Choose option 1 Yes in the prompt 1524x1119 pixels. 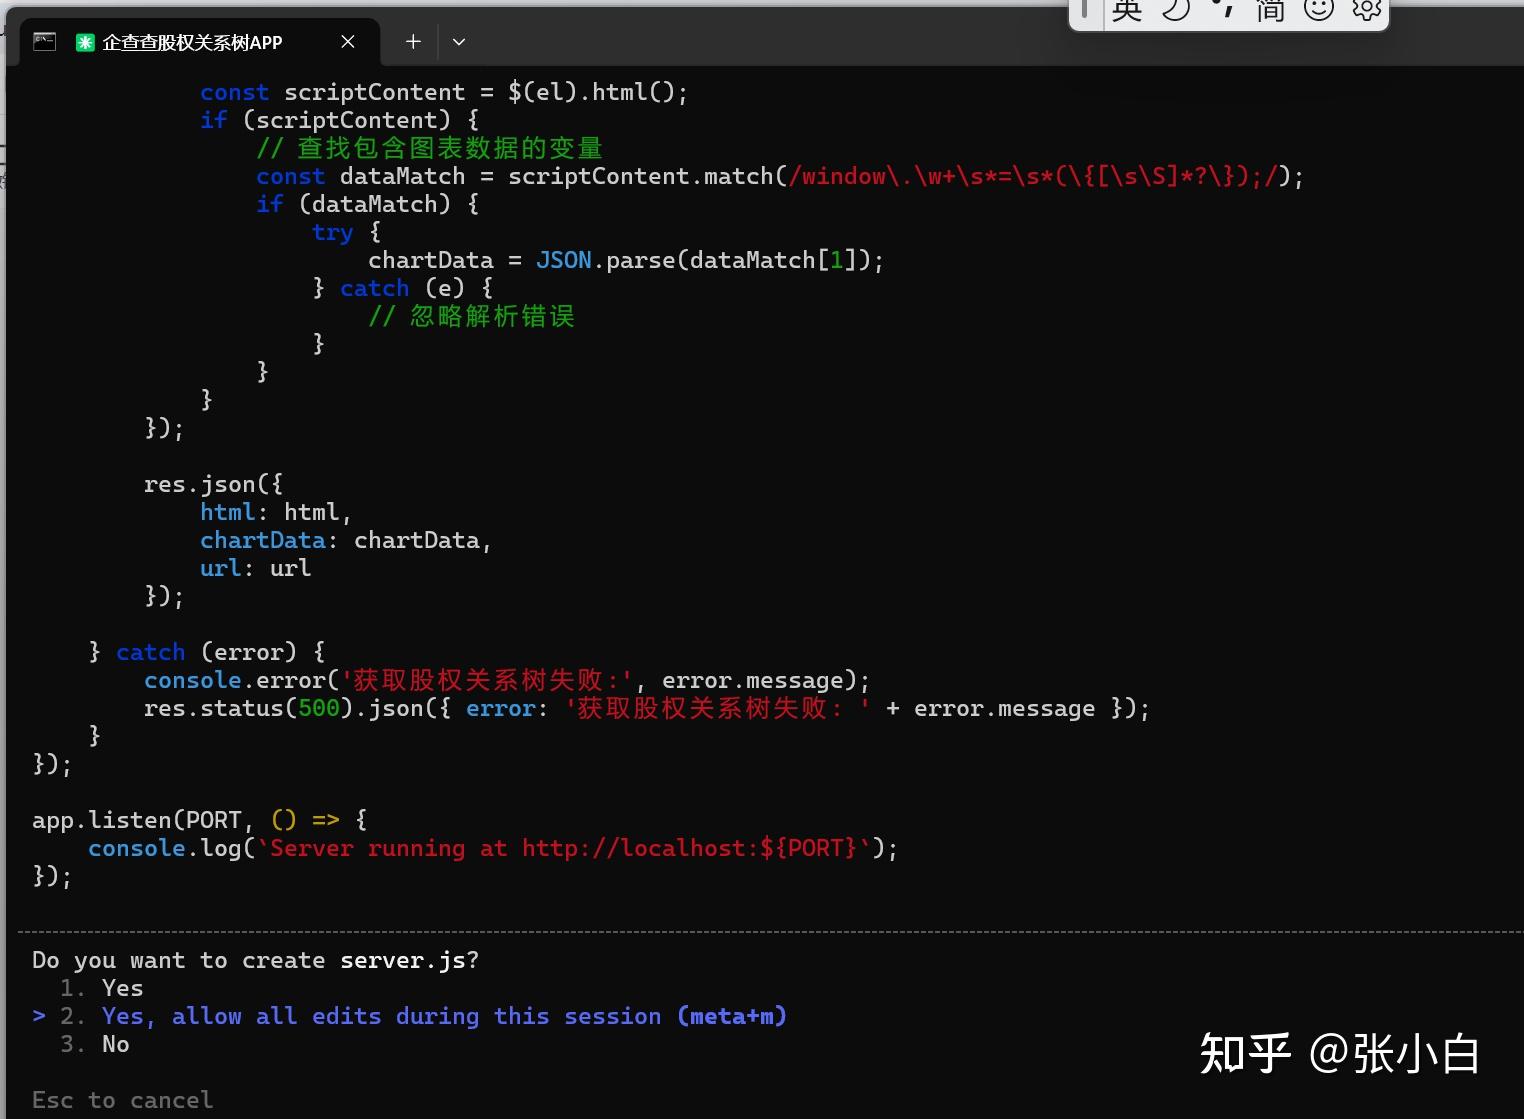(x=121, y=987)
